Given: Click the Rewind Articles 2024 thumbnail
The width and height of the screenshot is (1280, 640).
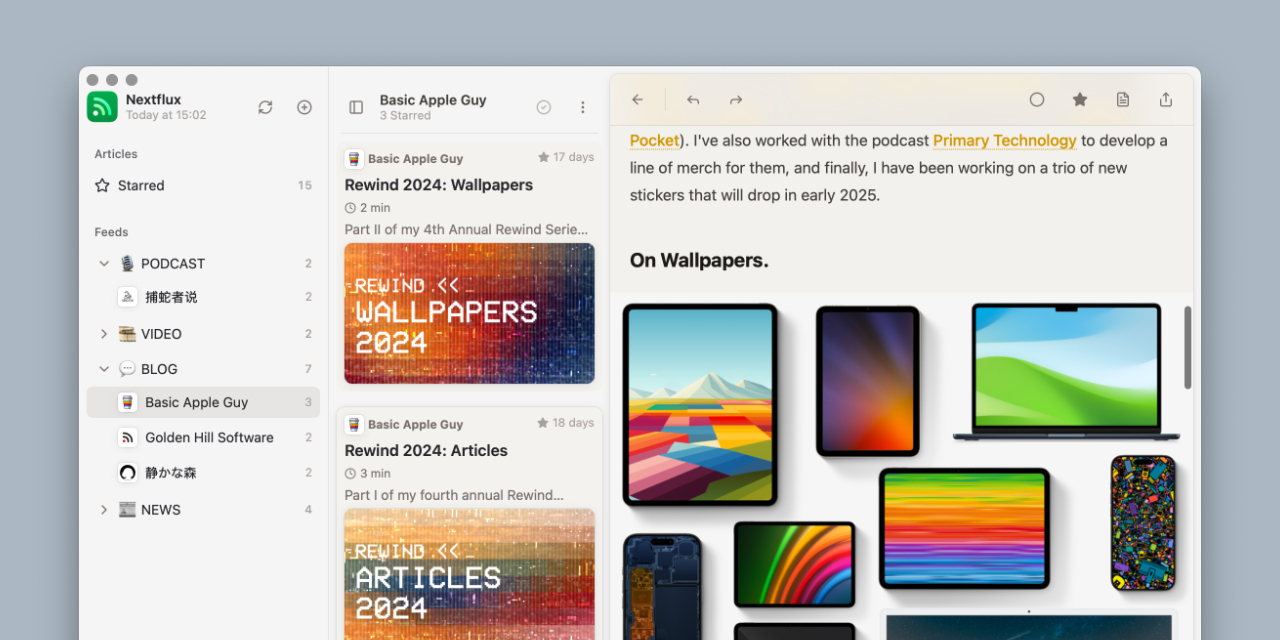Looking at the screenshot, I should [470, 574].
